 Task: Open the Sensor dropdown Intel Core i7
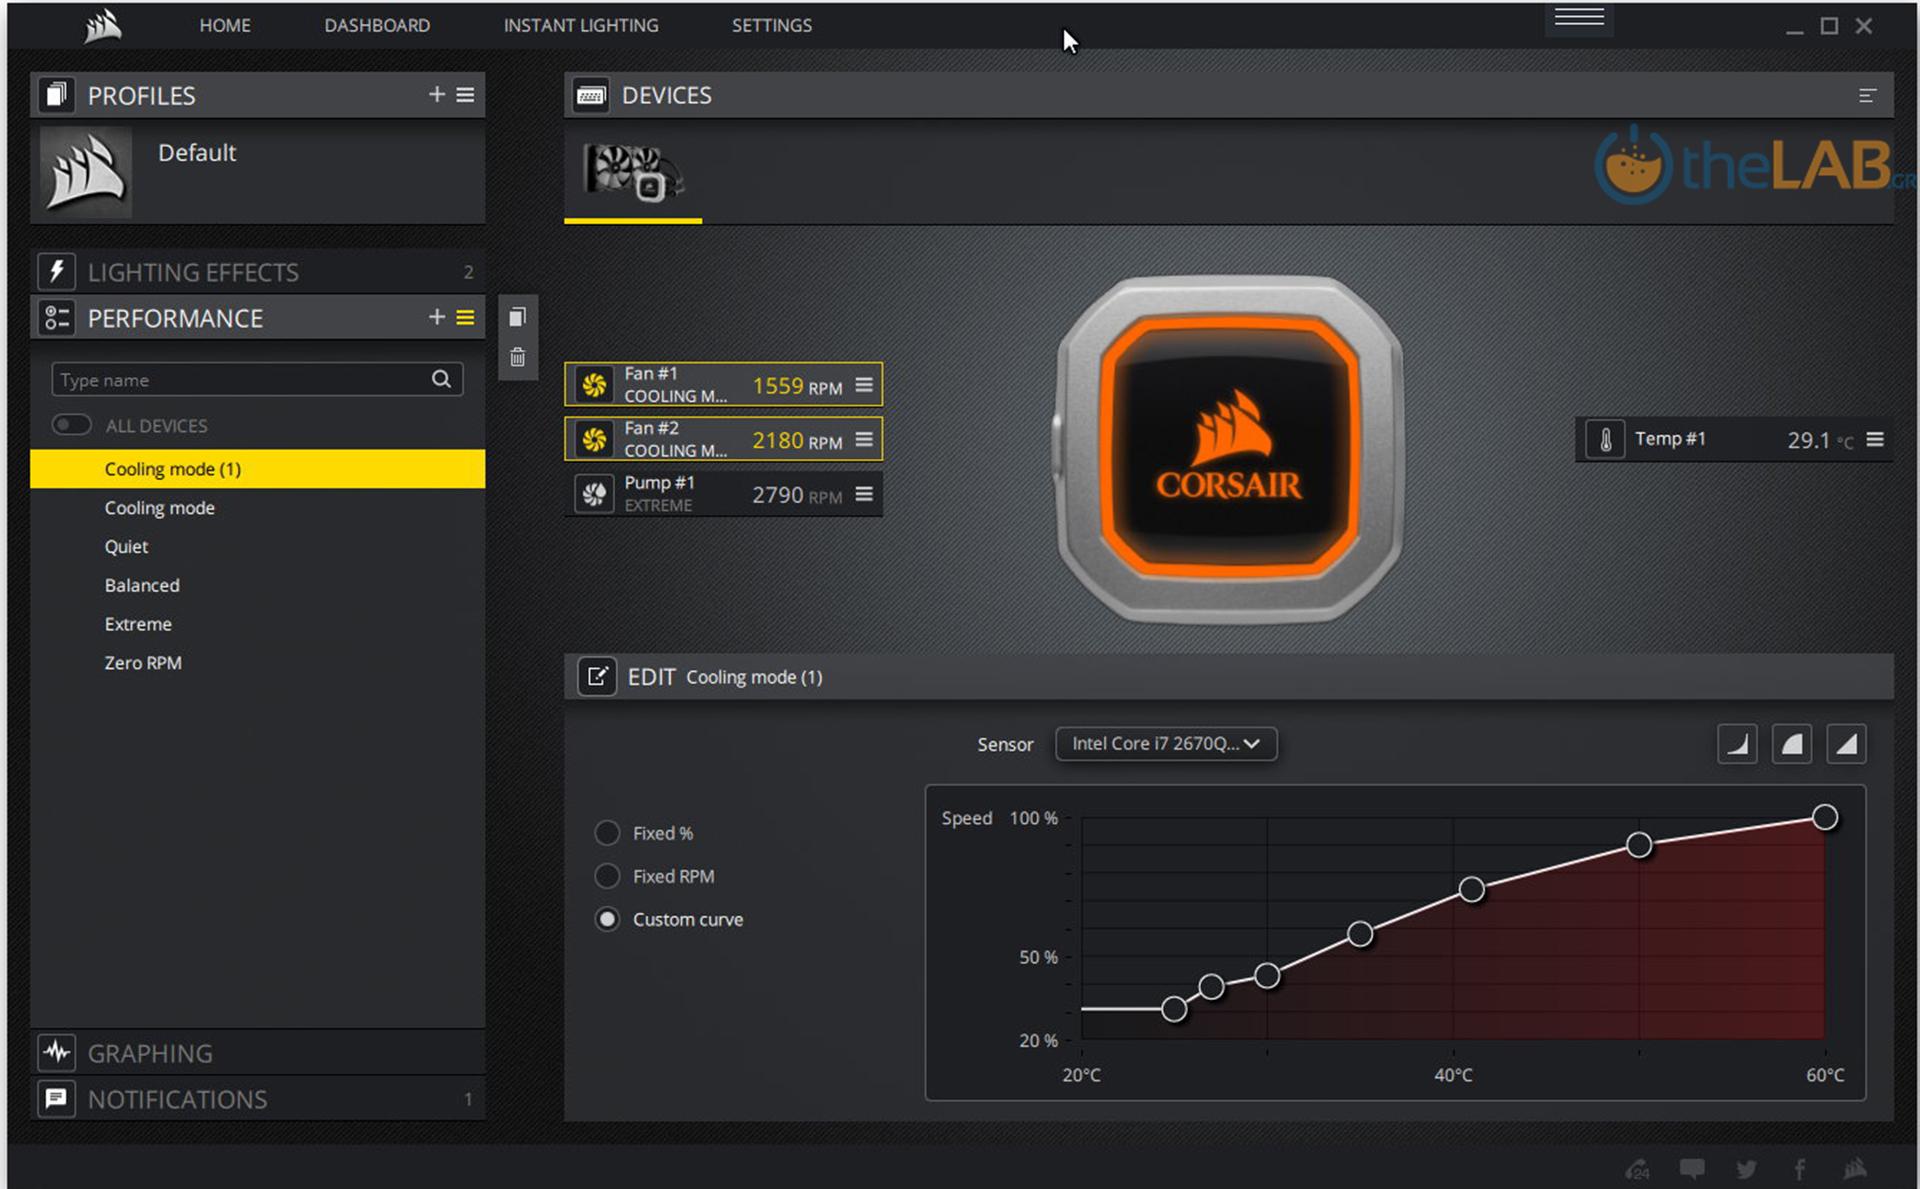1165,744
